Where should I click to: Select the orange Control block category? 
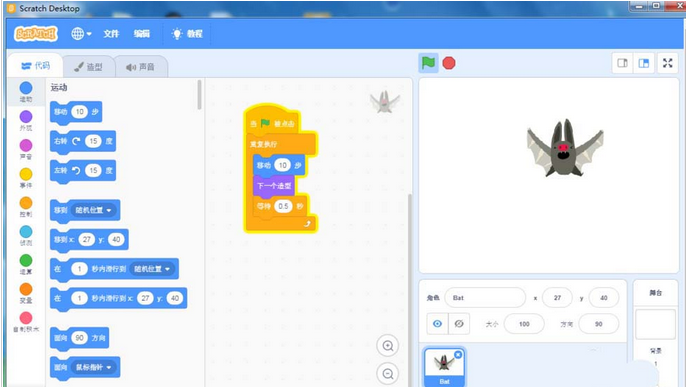(x=26, y=207)
